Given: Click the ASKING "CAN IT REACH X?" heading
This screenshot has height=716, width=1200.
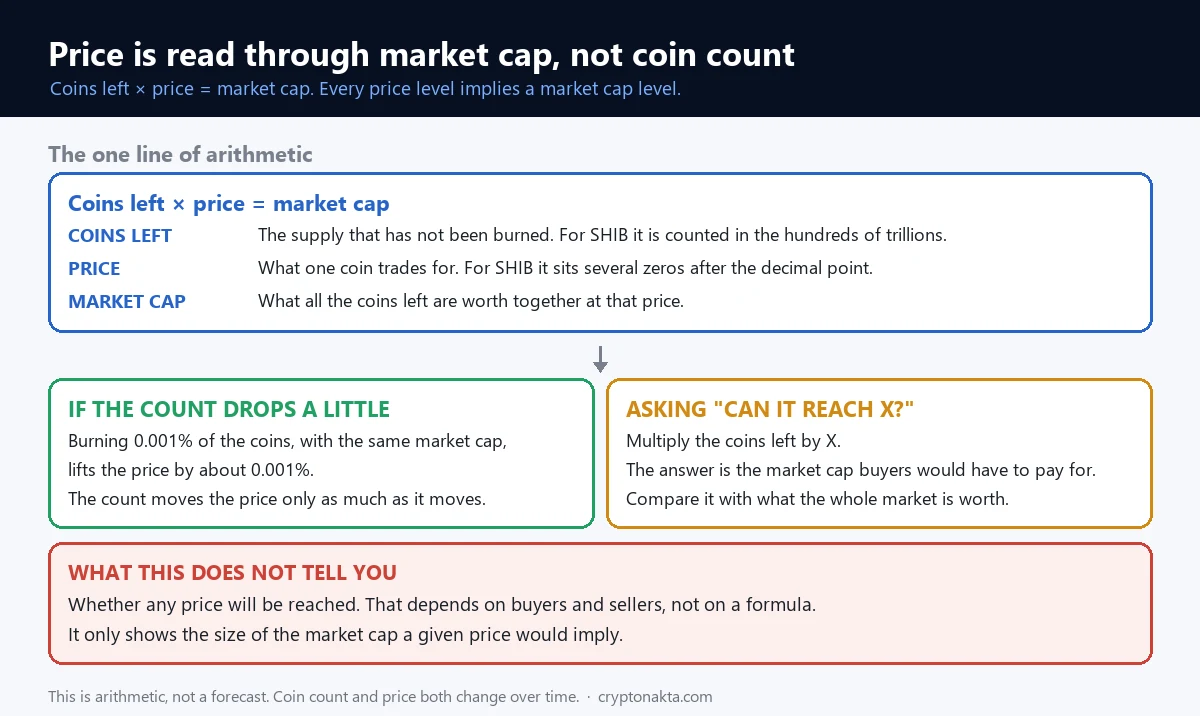Looking at the screenshot, I should pyautogui.click(x=770, y=409).
